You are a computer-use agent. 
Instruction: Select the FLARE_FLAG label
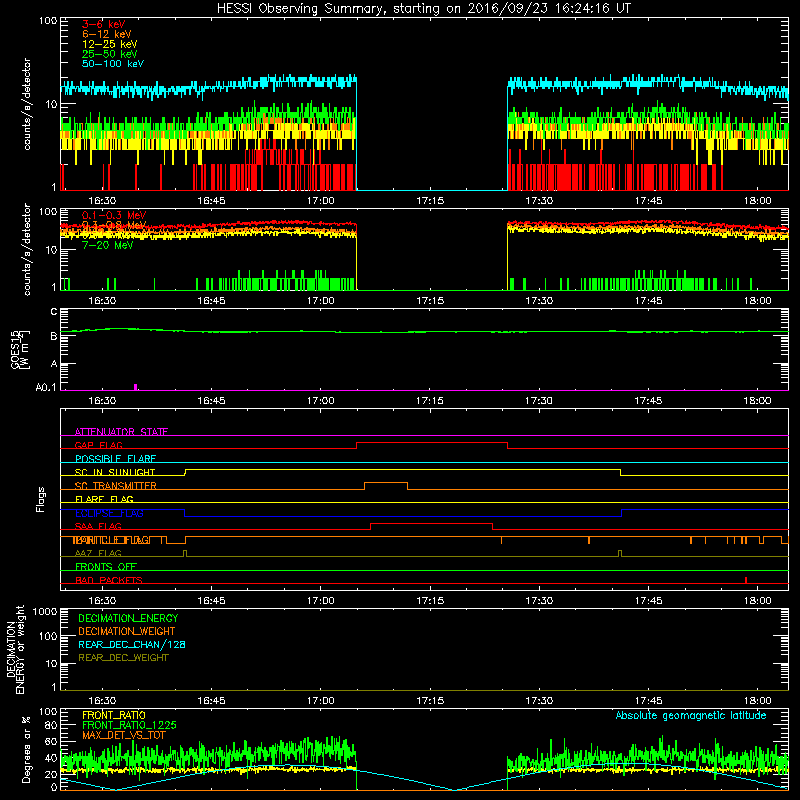click(104, 499)
